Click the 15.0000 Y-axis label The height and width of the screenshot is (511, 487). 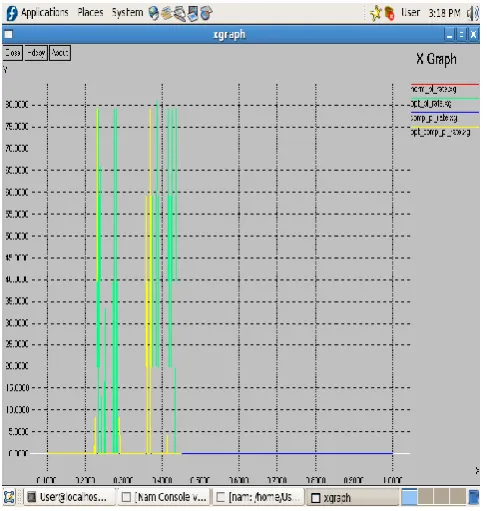point(17,388)
